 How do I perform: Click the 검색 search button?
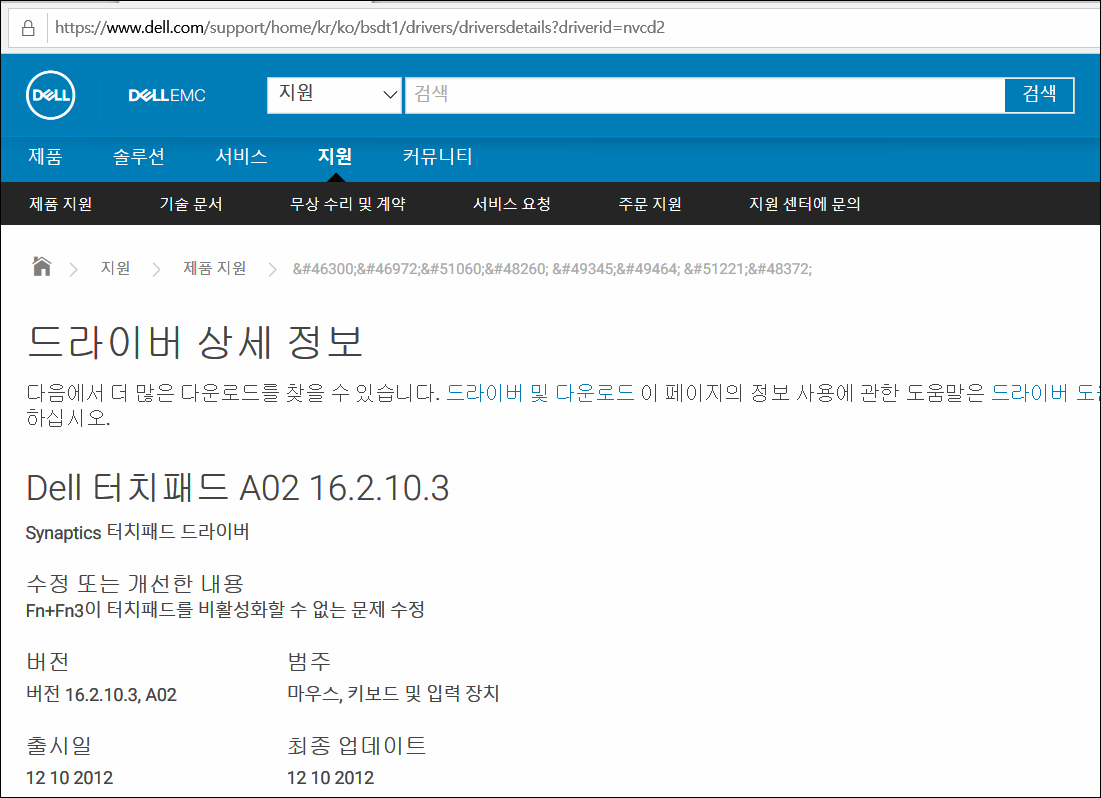[x=1039, y=95]
